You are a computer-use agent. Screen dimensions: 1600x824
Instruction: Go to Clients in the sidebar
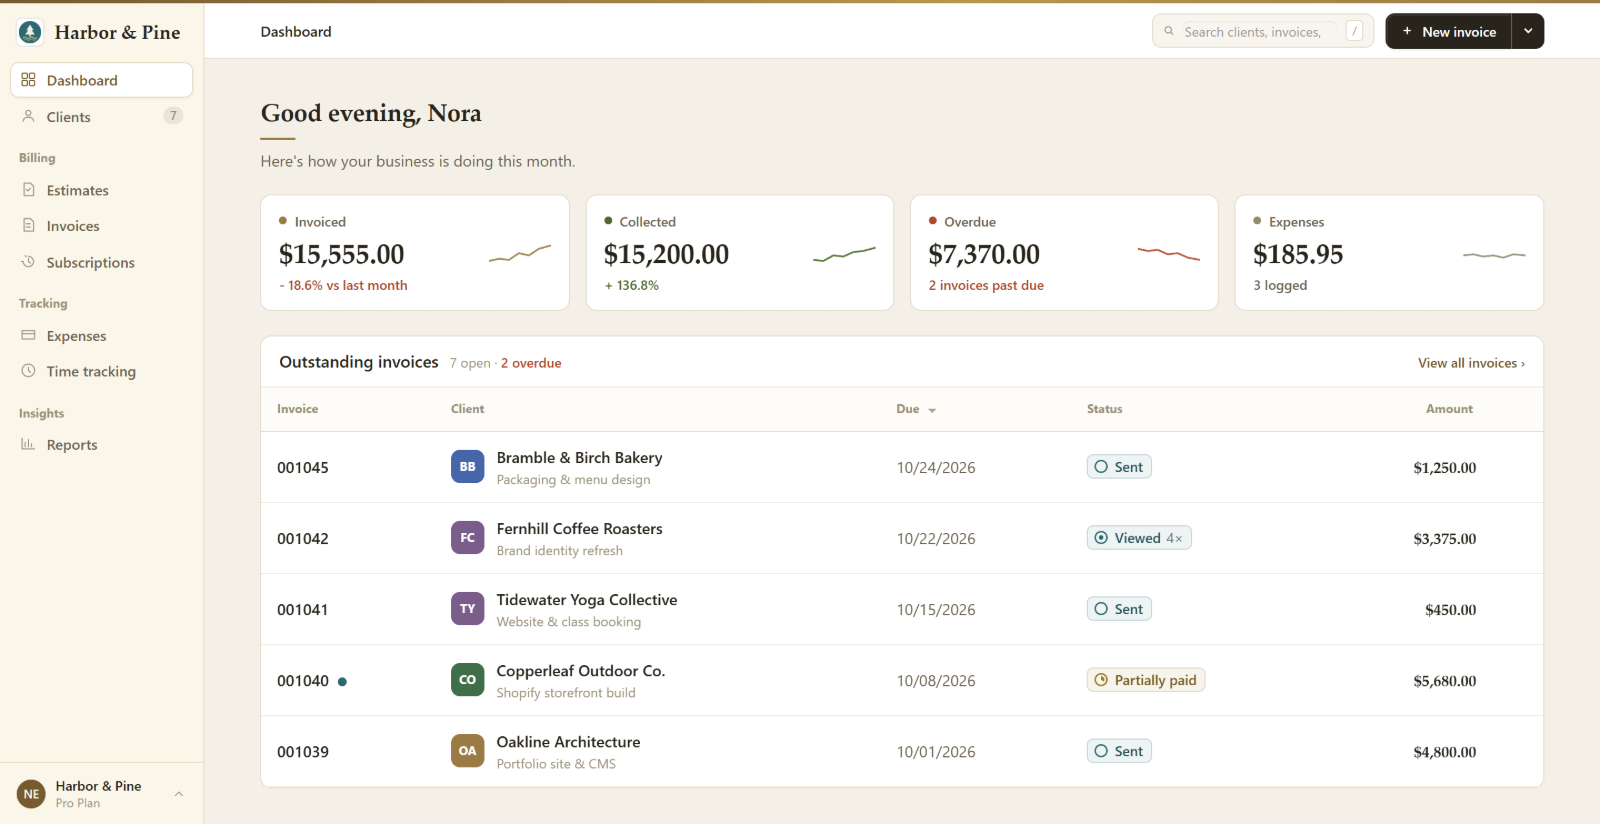[x=101, y=117]
